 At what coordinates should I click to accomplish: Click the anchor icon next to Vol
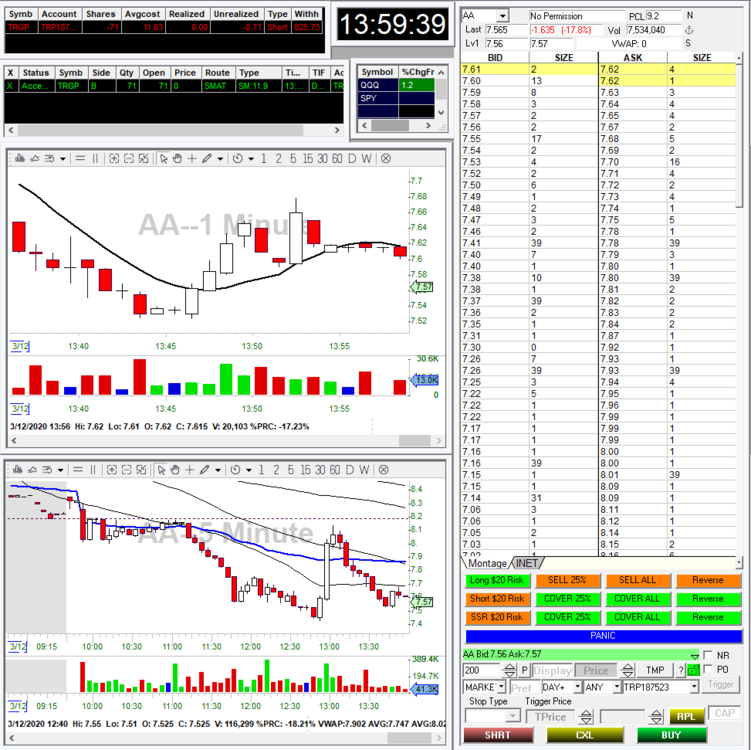pos(688,30)
